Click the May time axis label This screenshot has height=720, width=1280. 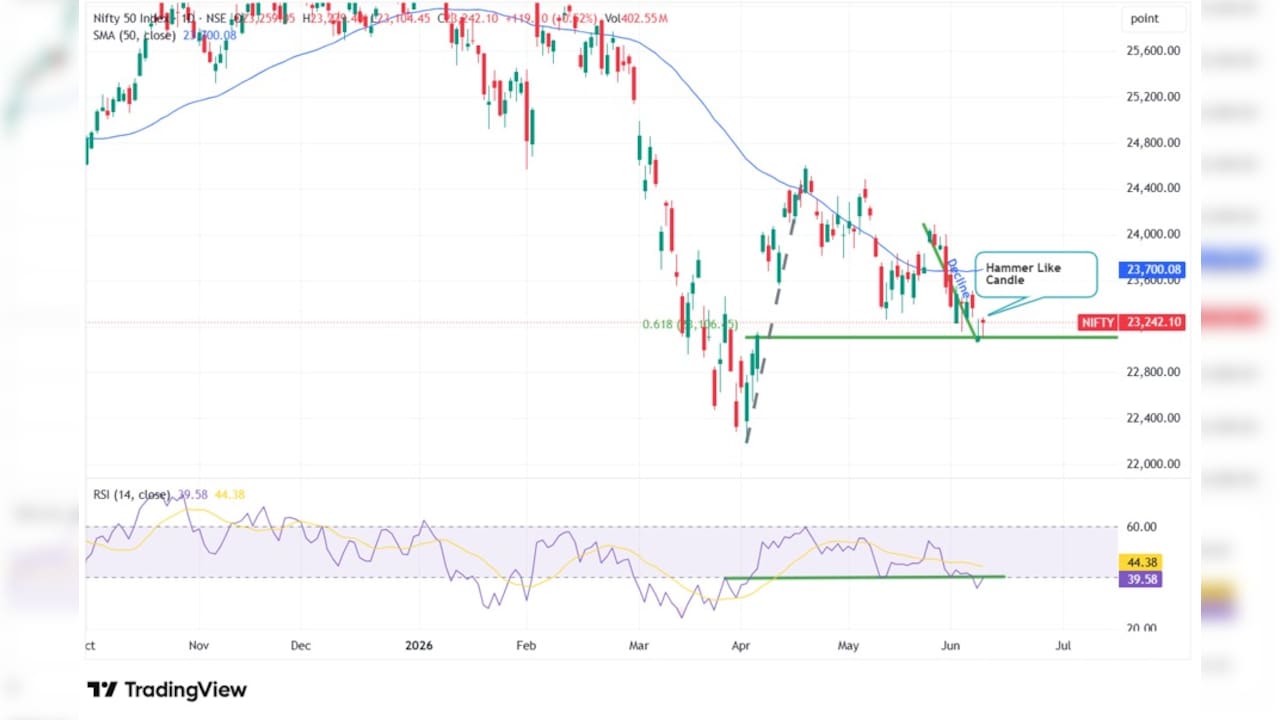tap(848, 645)
